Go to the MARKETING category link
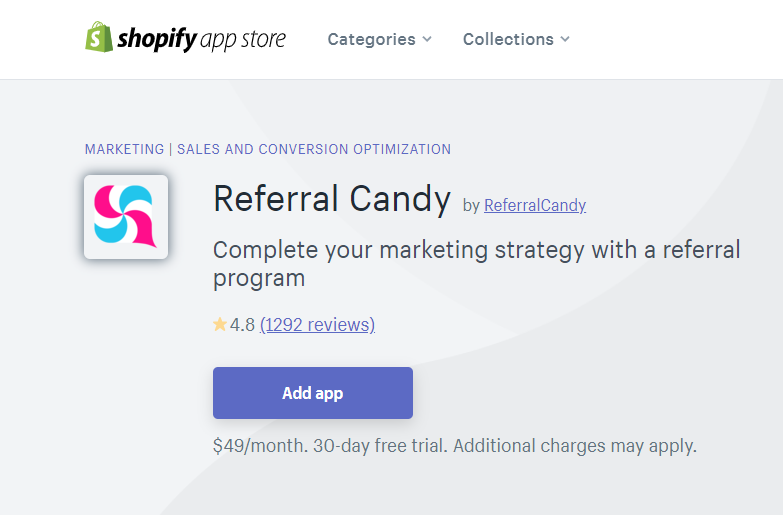This screenshot has height=515, width=783. [x=124, y=149]
